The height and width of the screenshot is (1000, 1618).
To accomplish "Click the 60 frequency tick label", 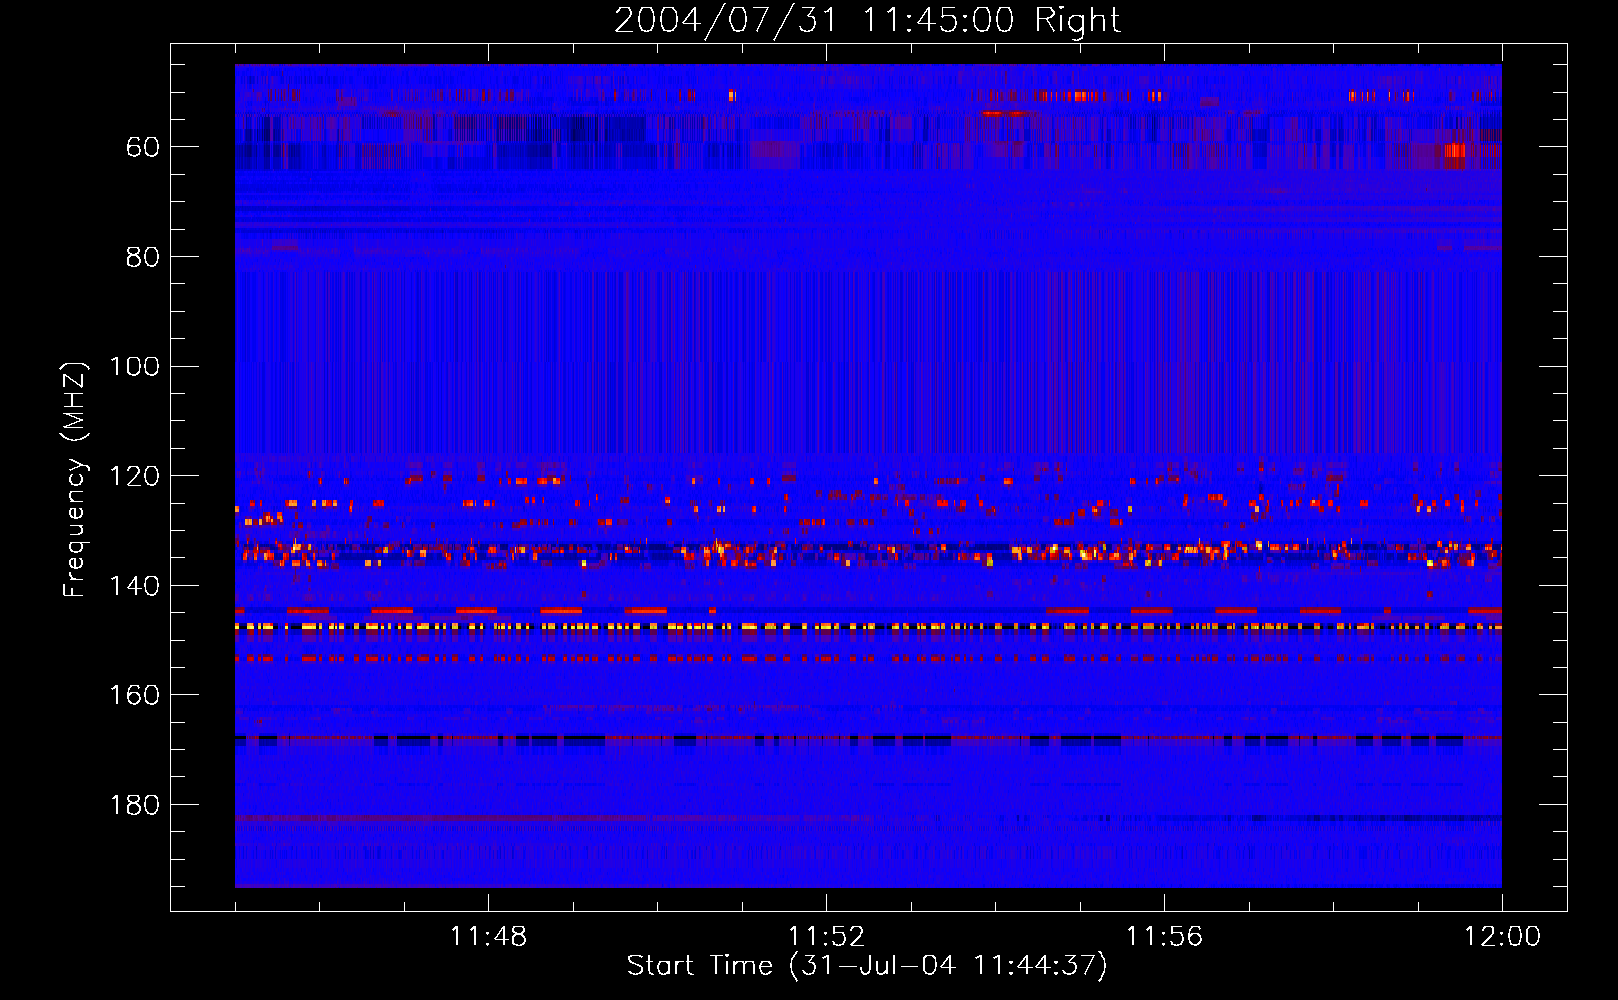I will [143, 147].
